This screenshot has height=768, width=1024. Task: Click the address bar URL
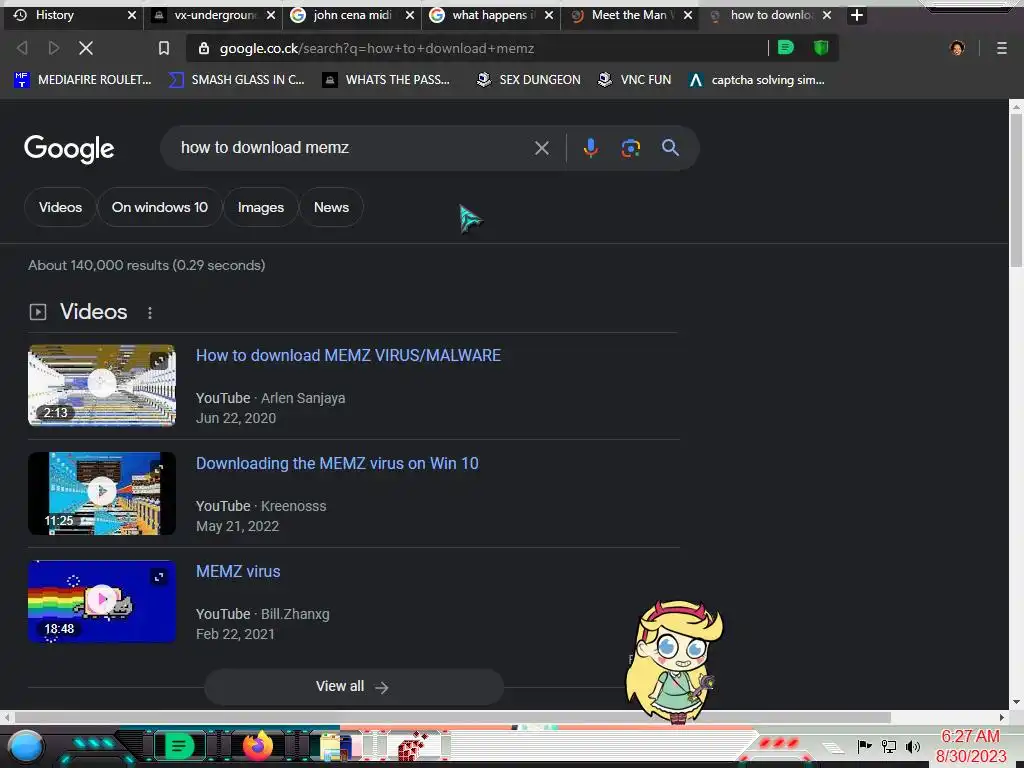point(377,48)
